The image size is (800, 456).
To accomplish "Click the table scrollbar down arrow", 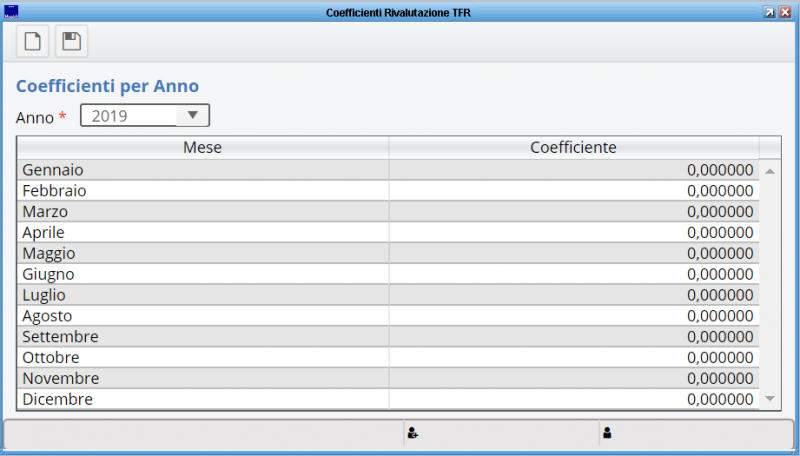I will pyautogui.click(x=770, y=398).
